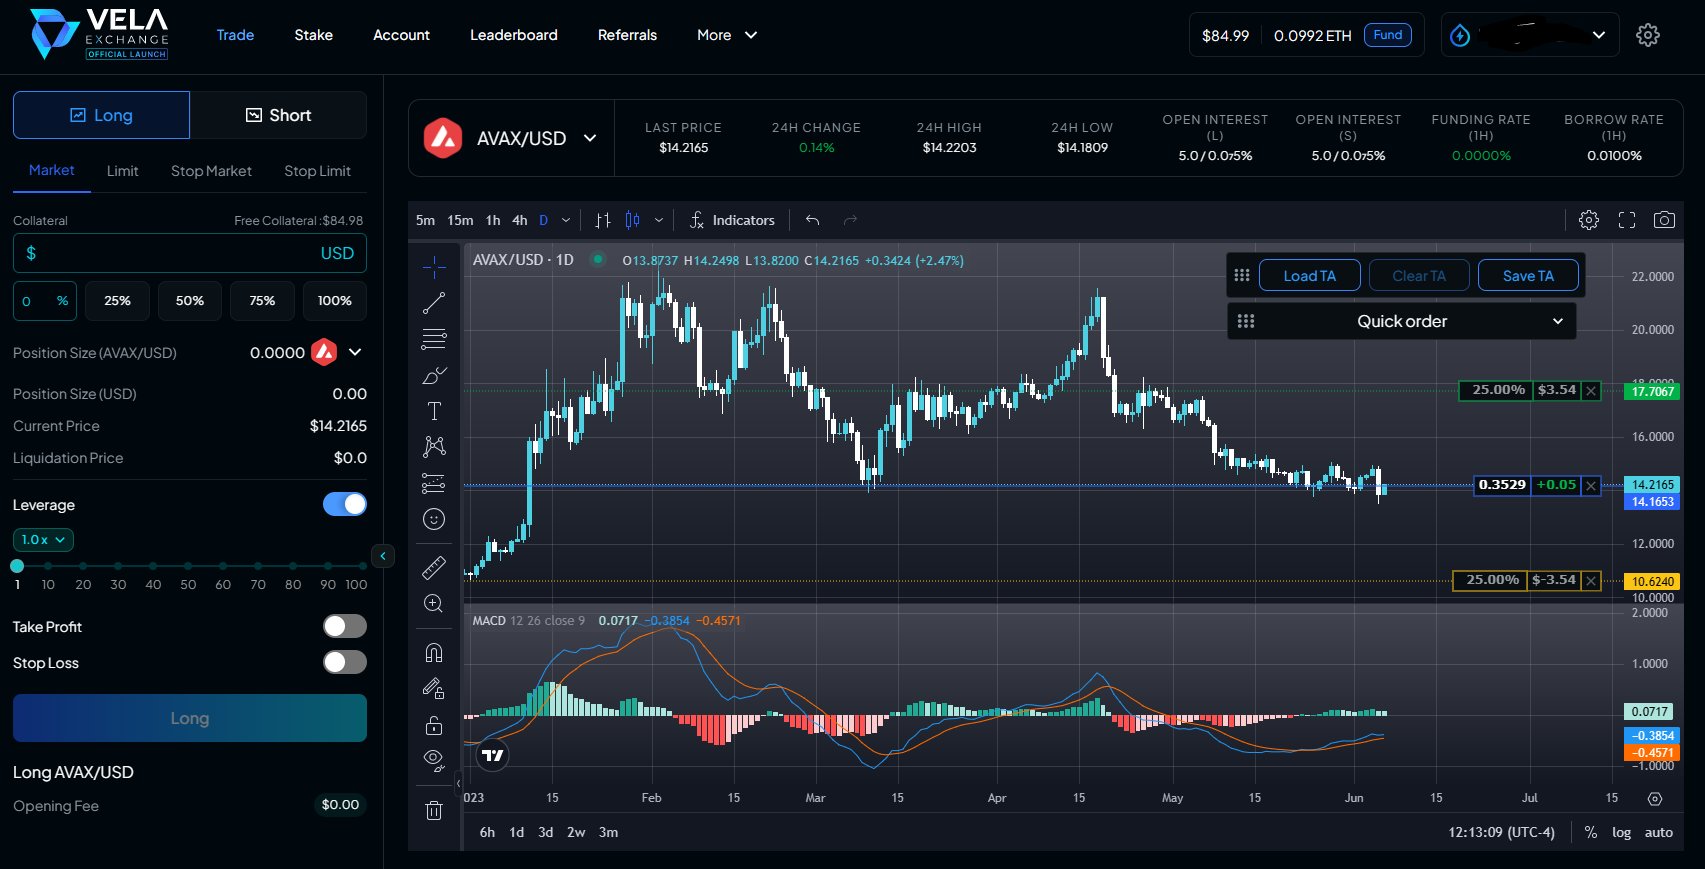Set the leverage slider handle
This screenshot has width=1705, height=869.
tap(17, 566)
